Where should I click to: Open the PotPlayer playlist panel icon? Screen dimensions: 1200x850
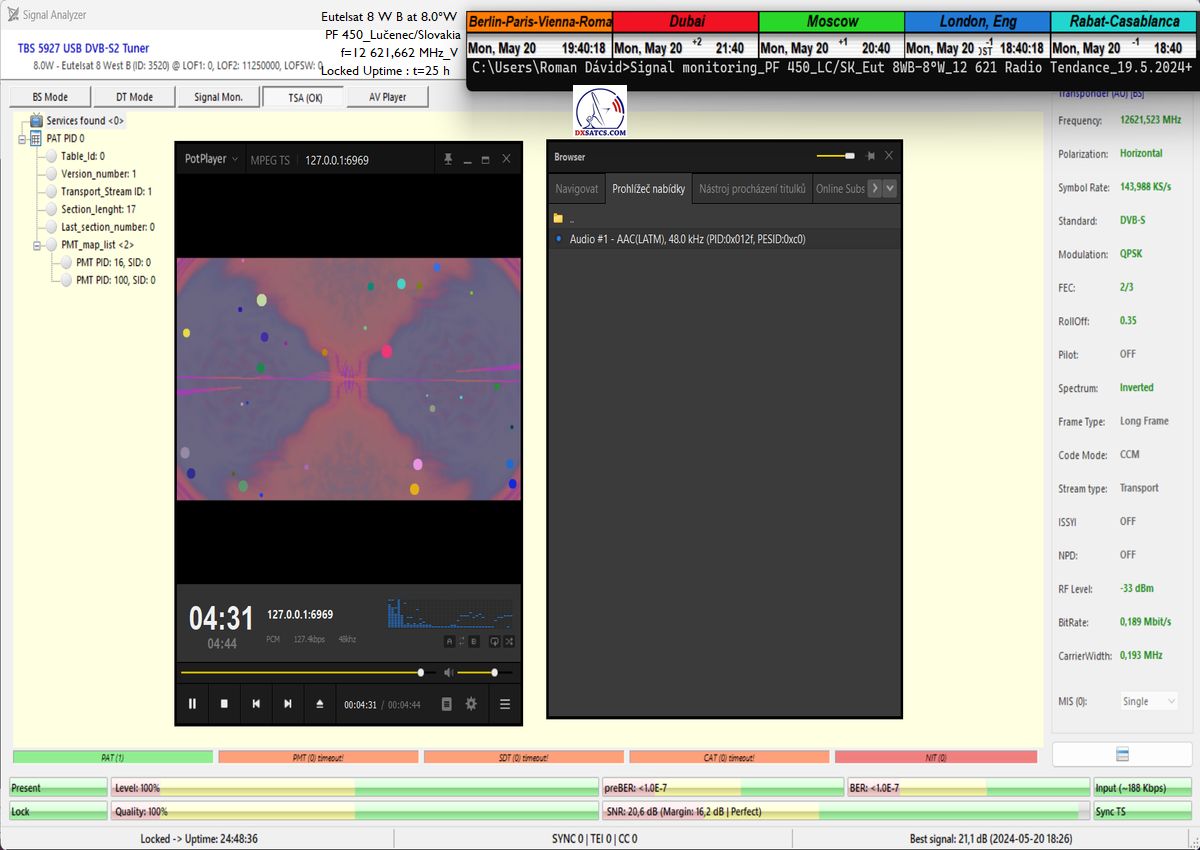click(447, 704)
